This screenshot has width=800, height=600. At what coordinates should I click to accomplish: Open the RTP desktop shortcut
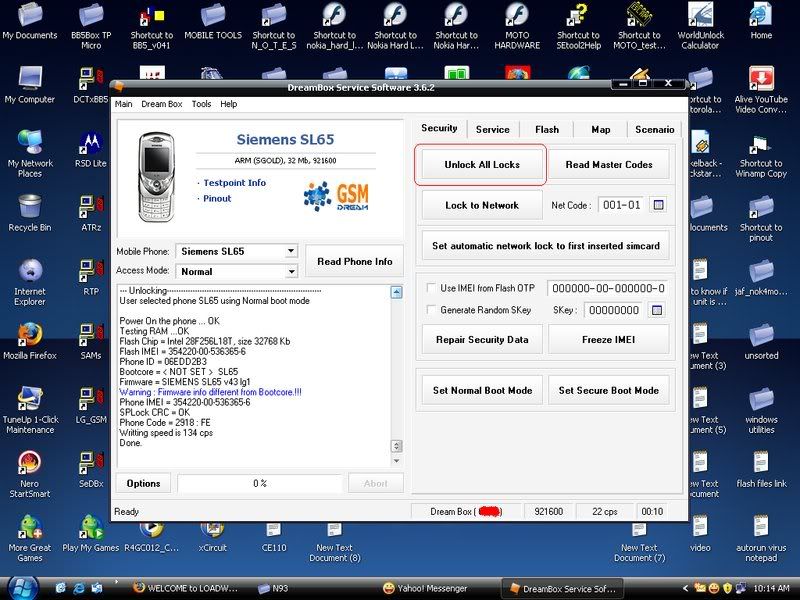point(91,278)
